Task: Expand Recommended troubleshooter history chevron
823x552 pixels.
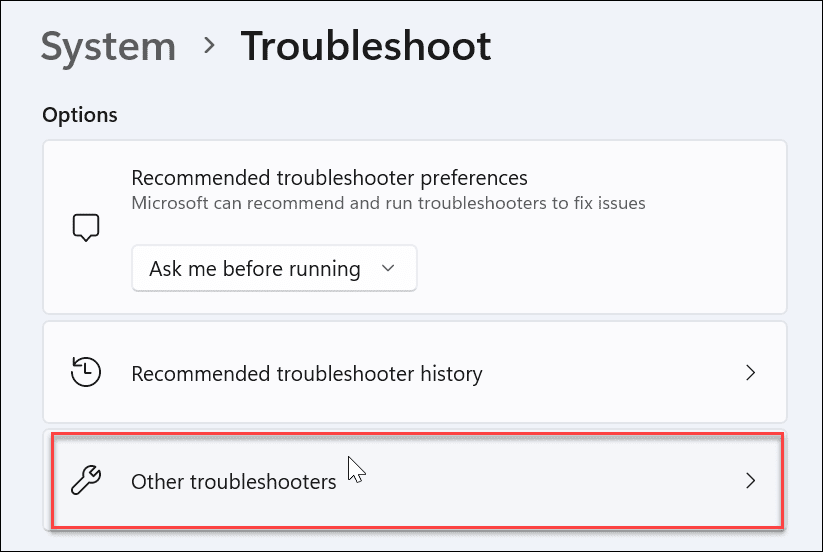Action: pyautogui.click(x=751, y=373)
